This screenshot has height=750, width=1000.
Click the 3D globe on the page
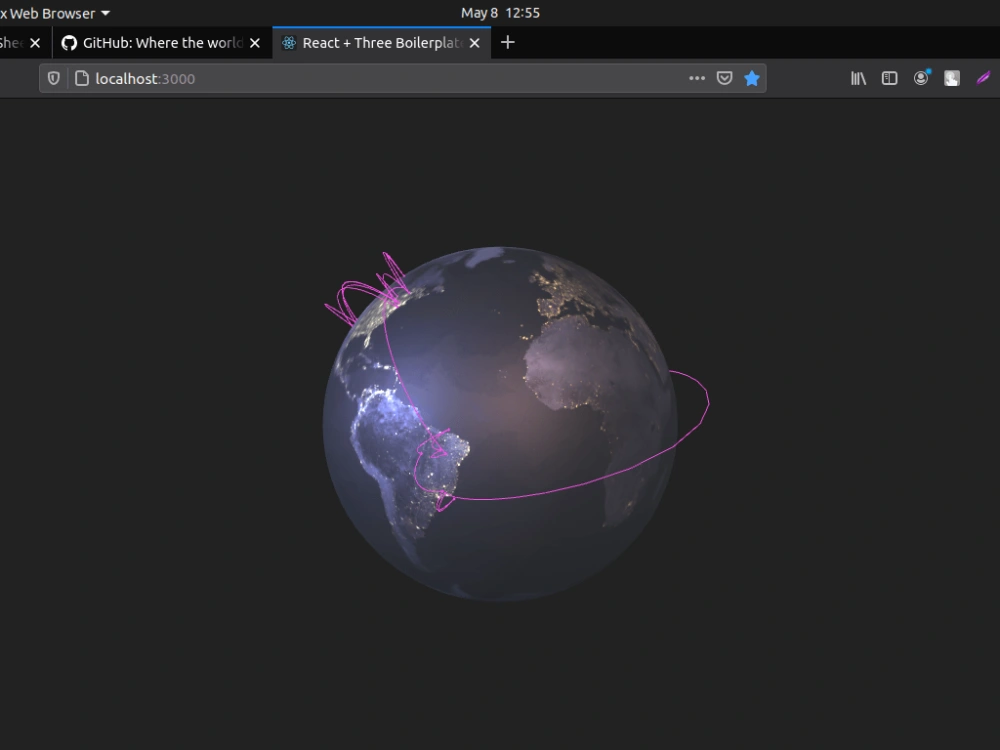coord(500,423)
